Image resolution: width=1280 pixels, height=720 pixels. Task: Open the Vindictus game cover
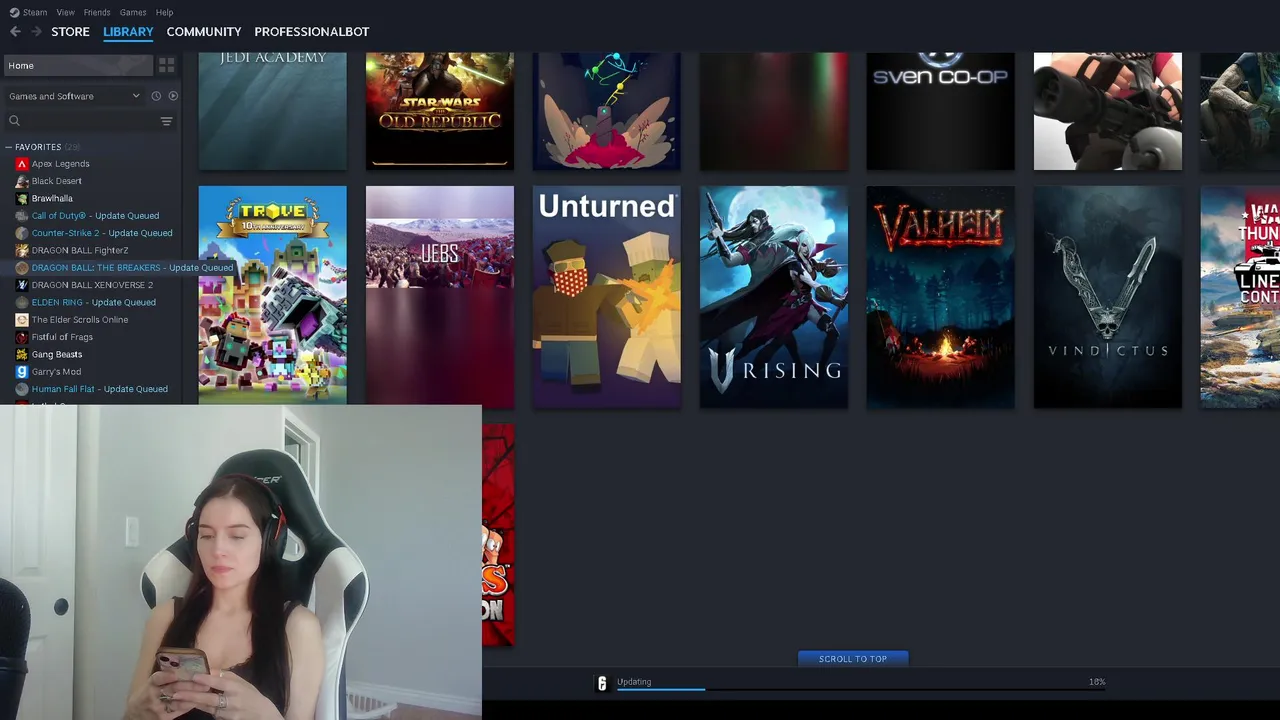[1108, 297]
